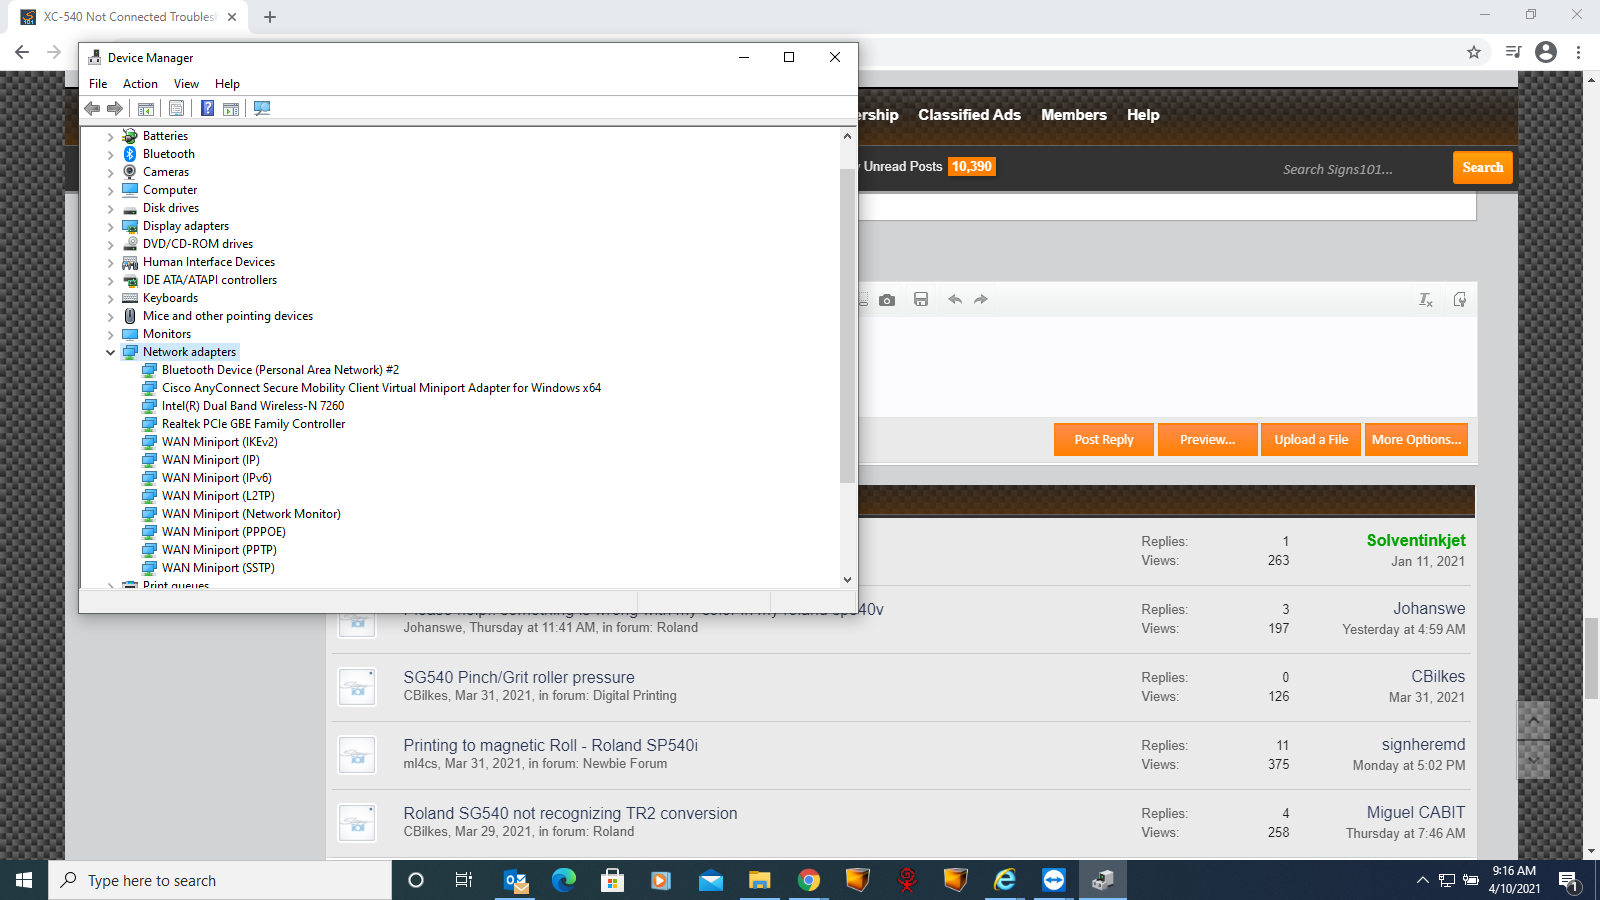
Task: Show/Hide Action Pane toolbar icon
Action: [231, 108]
